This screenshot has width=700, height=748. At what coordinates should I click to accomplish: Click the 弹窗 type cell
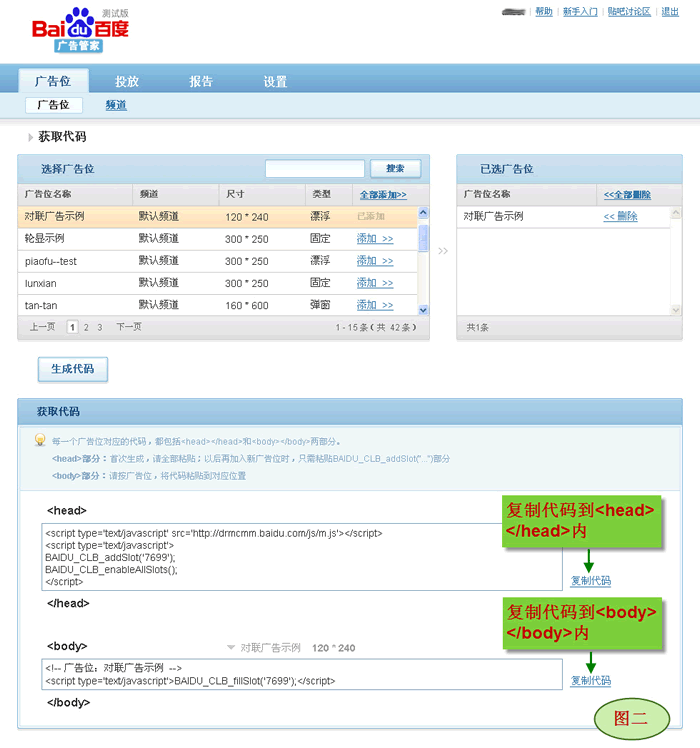pos(320,305)
